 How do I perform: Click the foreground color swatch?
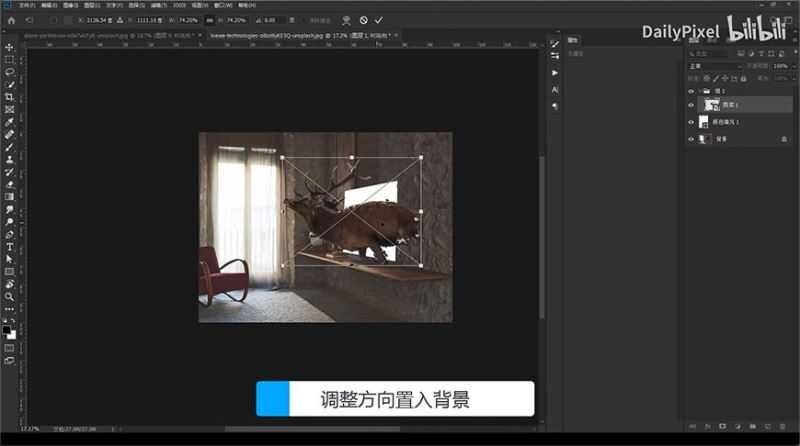[8, 329]
